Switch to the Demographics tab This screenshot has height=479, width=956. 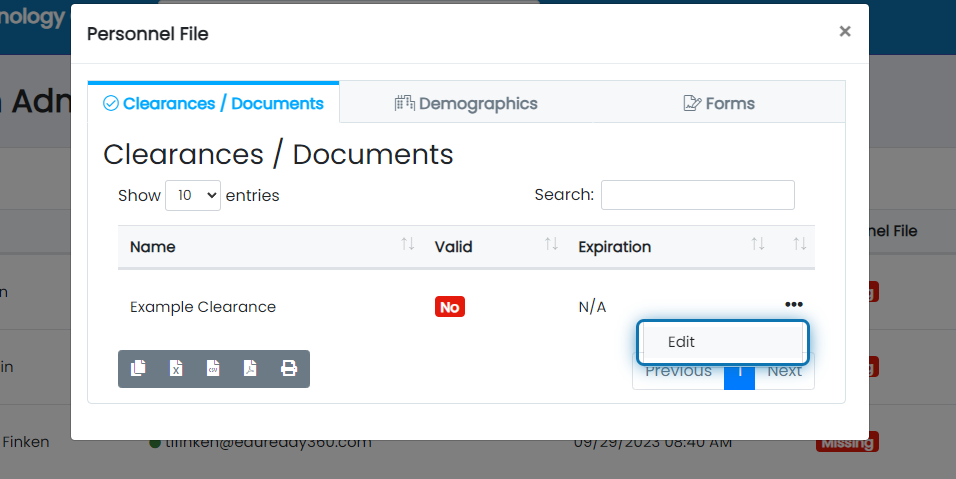pos(466,103)
